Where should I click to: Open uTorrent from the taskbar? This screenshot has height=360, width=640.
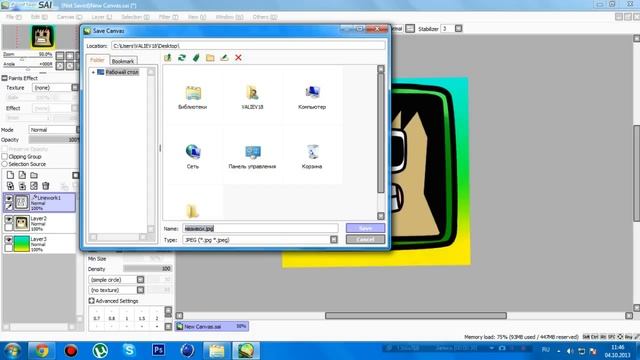coord(100,351)
